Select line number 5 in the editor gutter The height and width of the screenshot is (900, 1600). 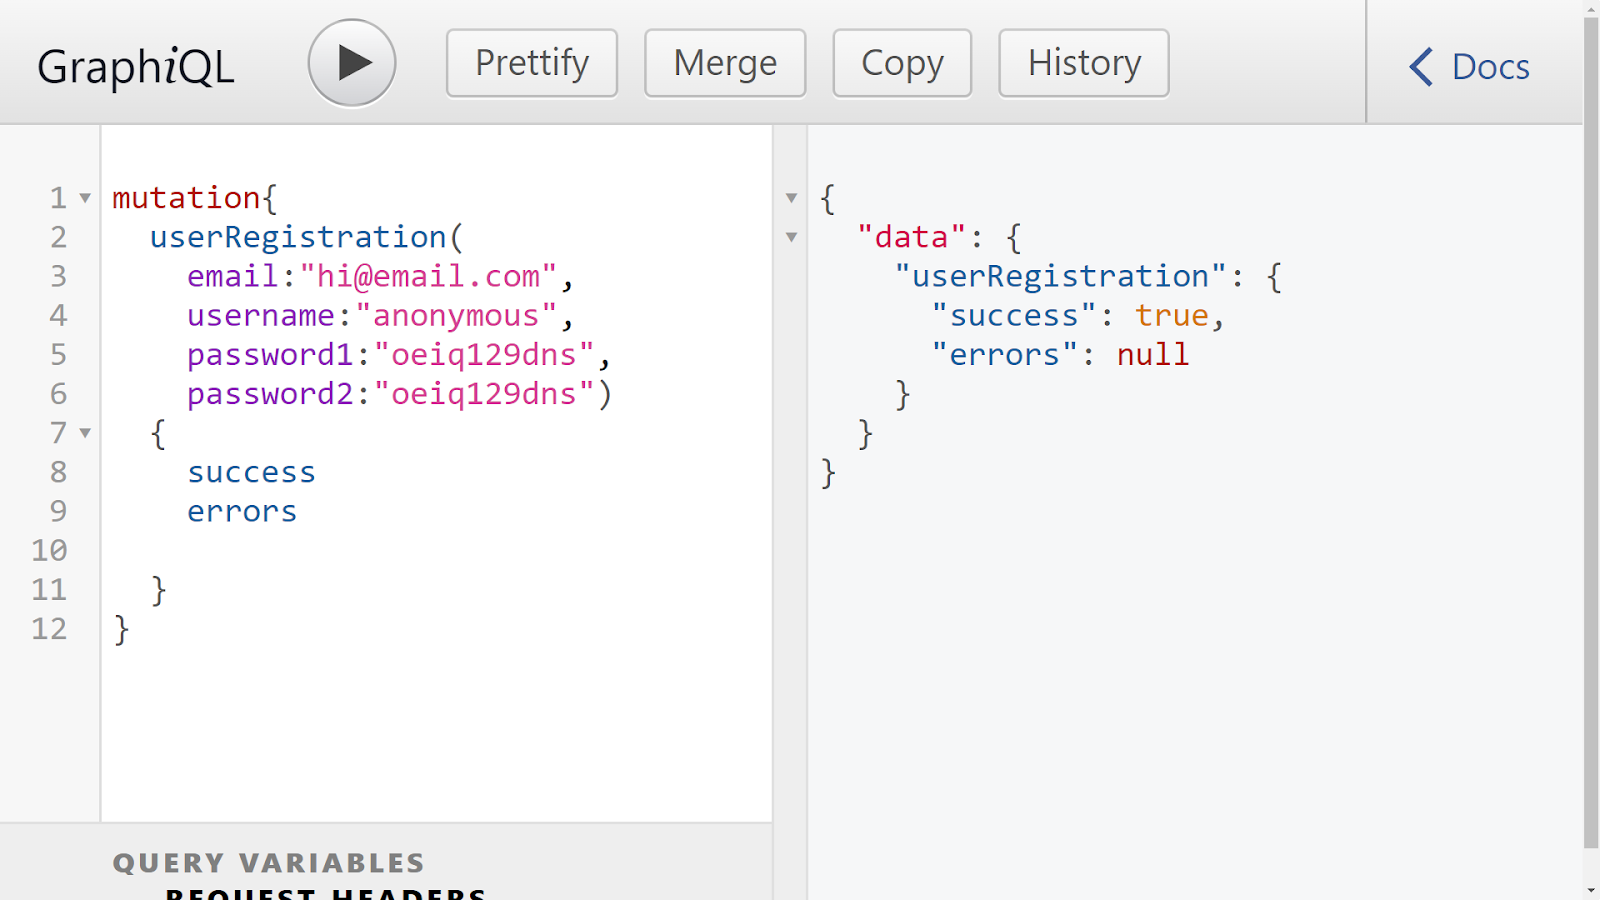[x=58, y=354]
